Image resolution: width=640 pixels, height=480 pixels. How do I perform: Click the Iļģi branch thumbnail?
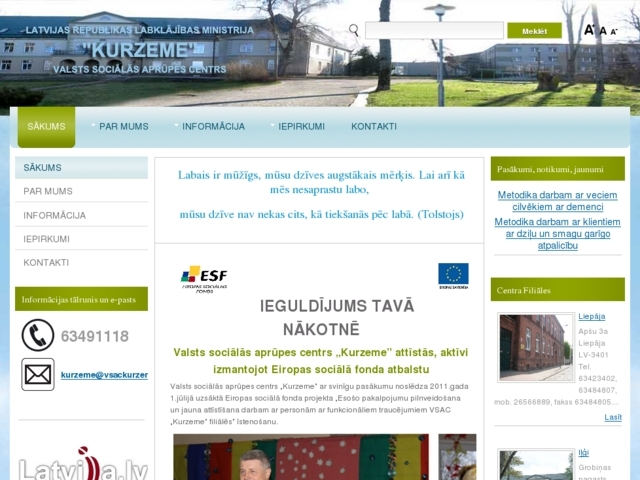pyautogui.click(x=536, y=465)
